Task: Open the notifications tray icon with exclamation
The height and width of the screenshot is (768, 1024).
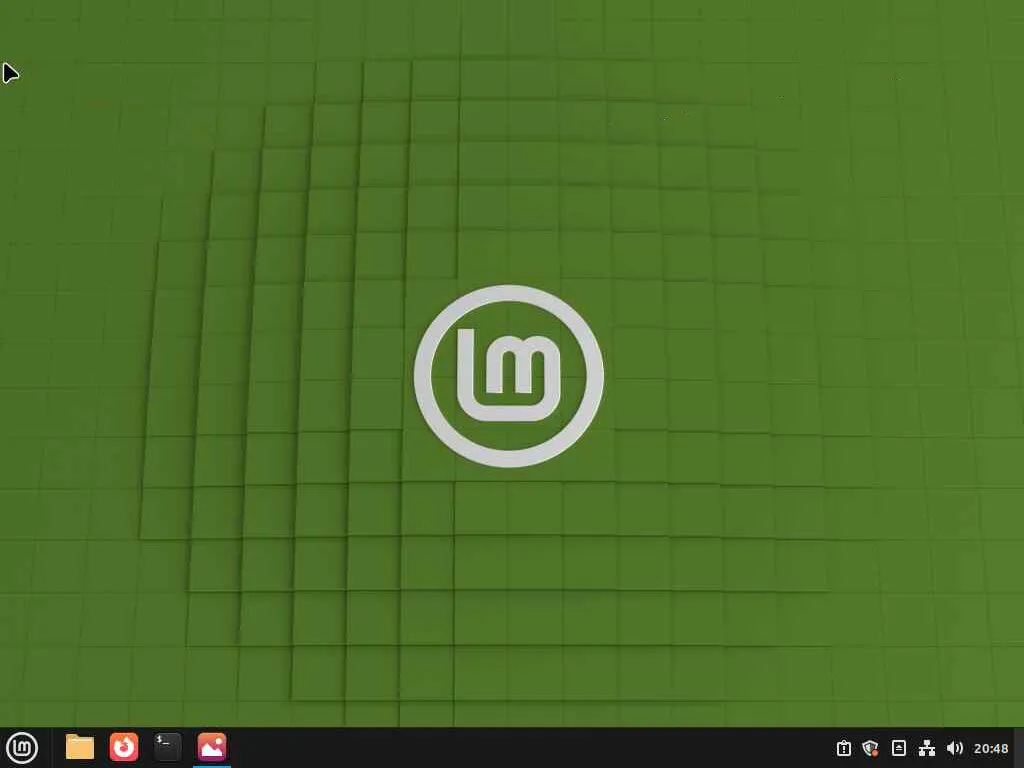Action: tap(843, 748)
